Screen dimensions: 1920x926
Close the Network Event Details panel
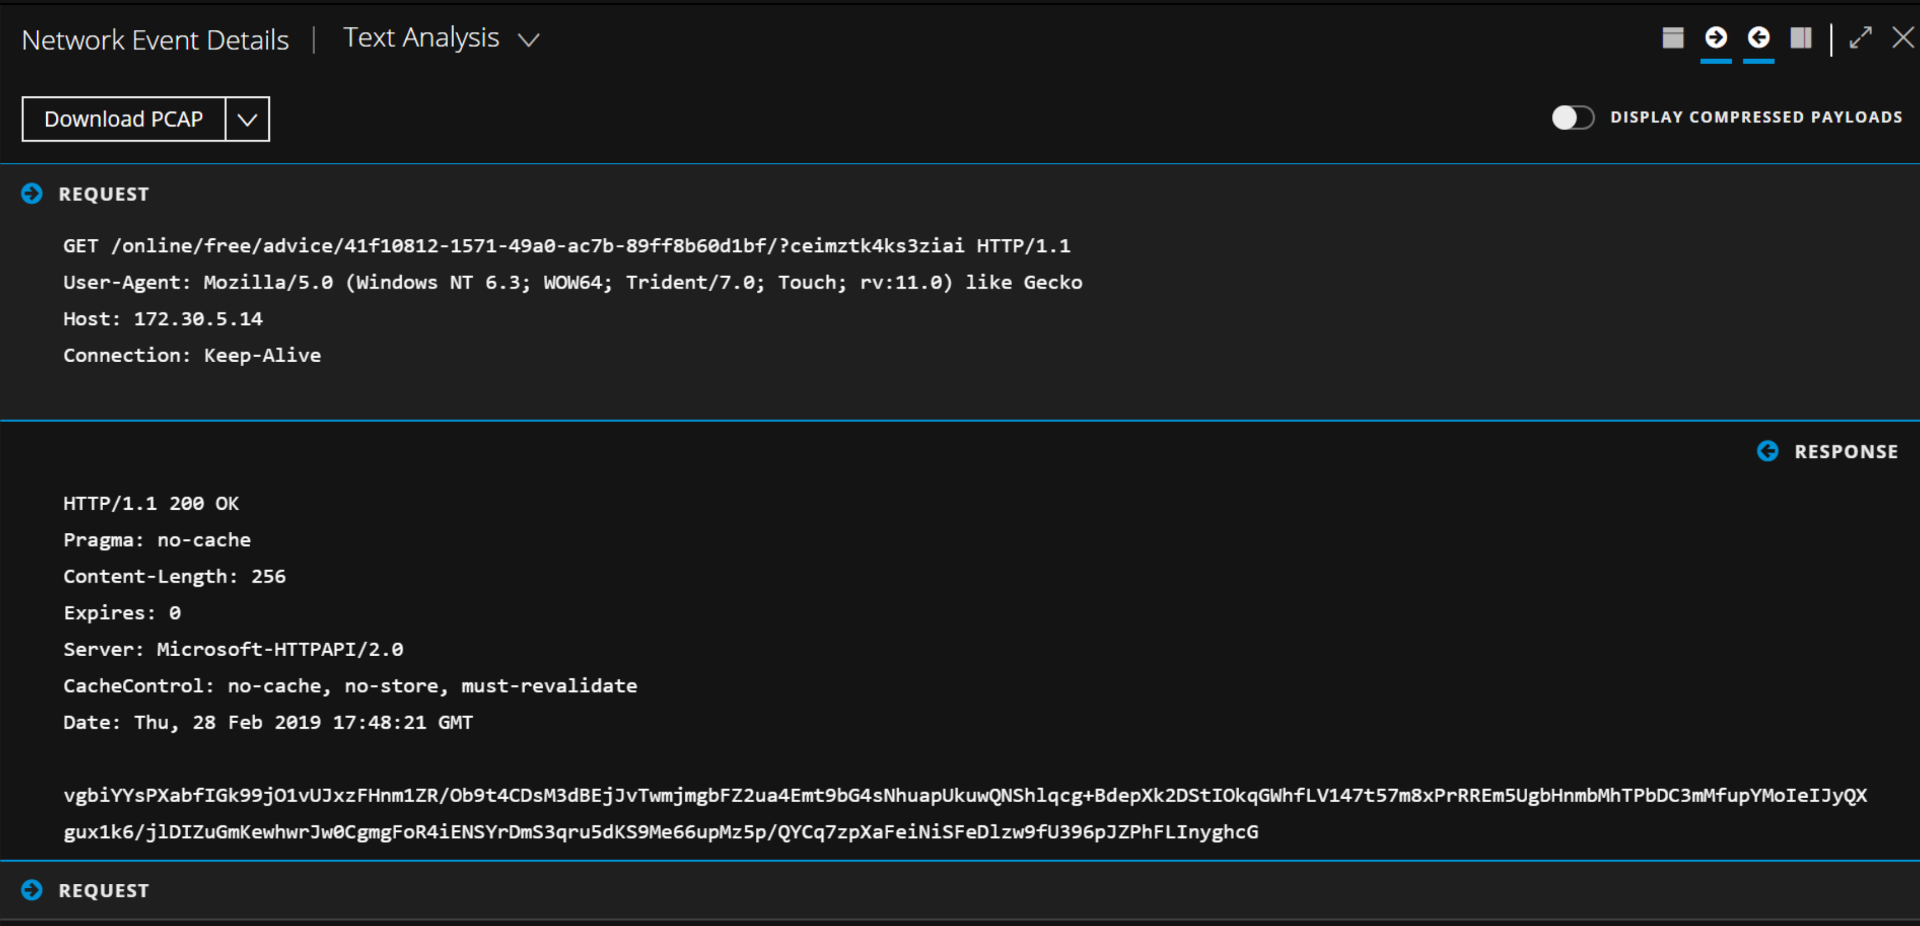1903,38
